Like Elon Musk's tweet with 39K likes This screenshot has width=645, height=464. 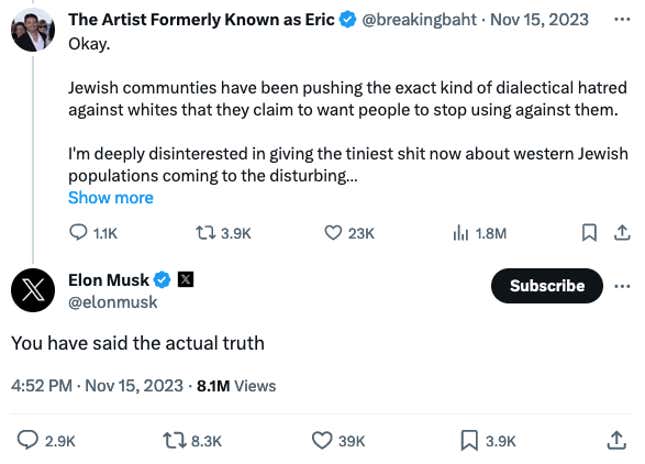[x=322, y=440]
